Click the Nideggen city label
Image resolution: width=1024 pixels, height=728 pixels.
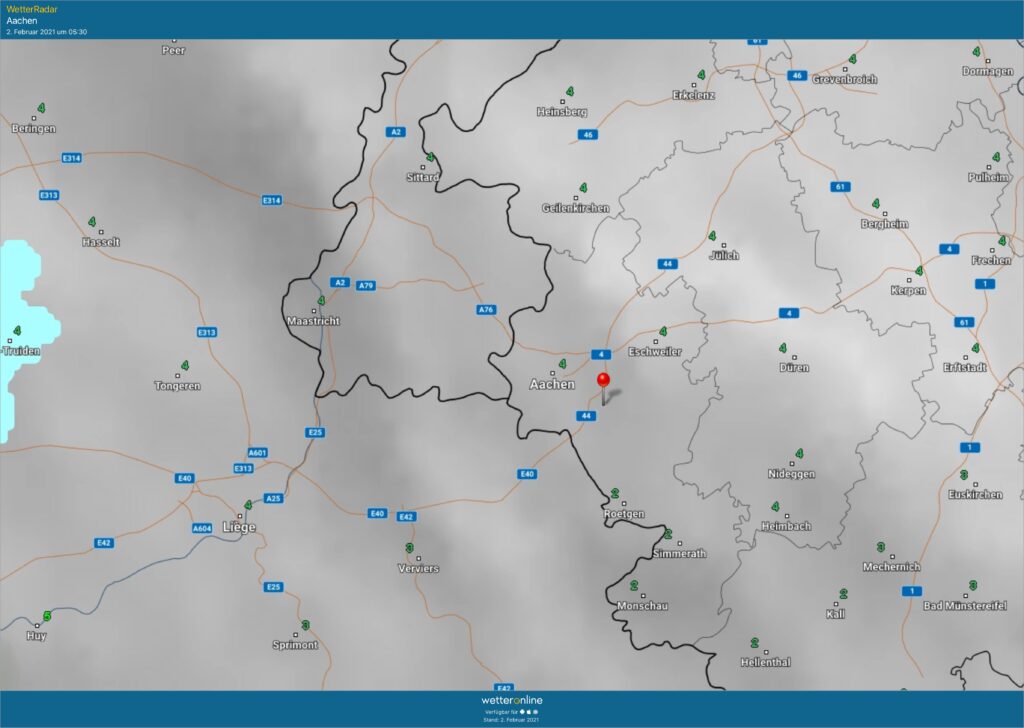click(791, 473)
